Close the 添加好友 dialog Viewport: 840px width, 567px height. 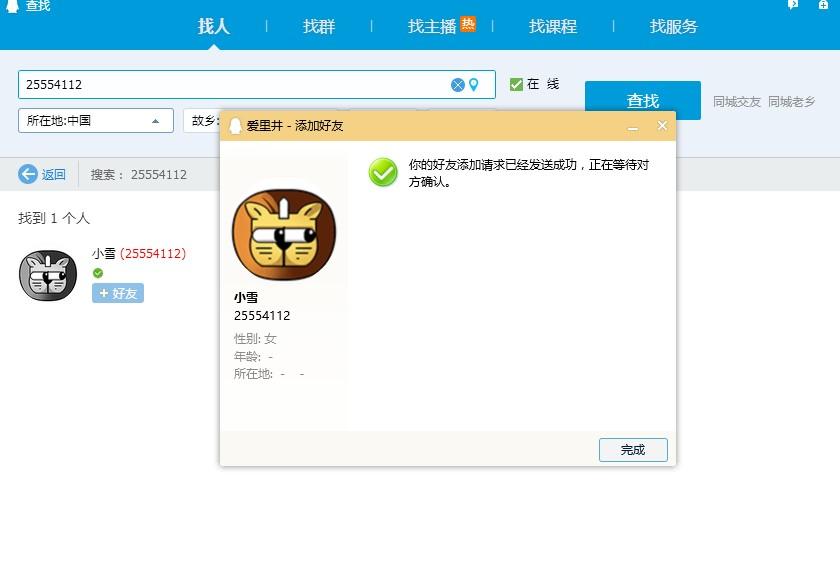click(x=662, y=125)
